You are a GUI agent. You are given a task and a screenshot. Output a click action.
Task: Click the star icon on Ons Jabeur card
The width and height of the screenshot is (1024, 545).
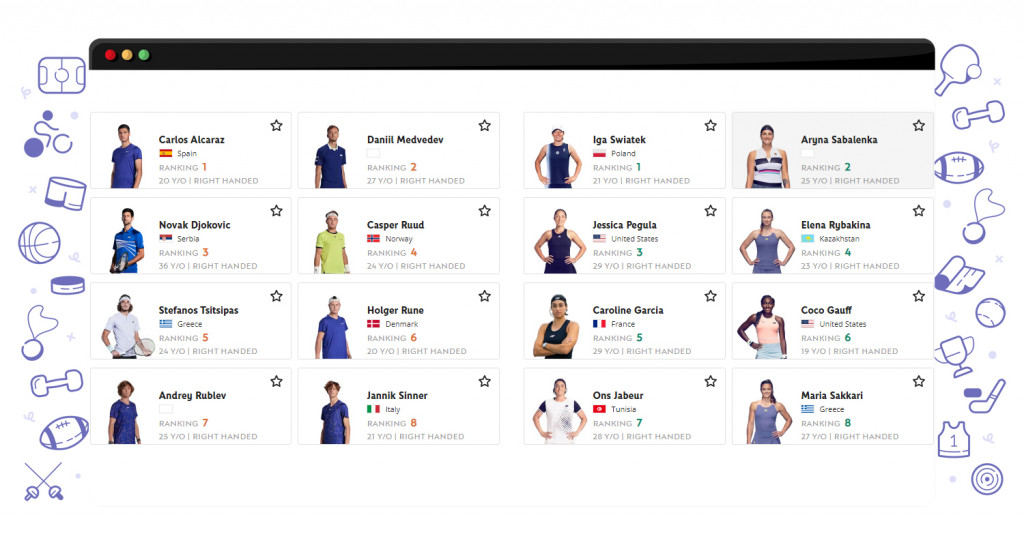pos(710,381)
